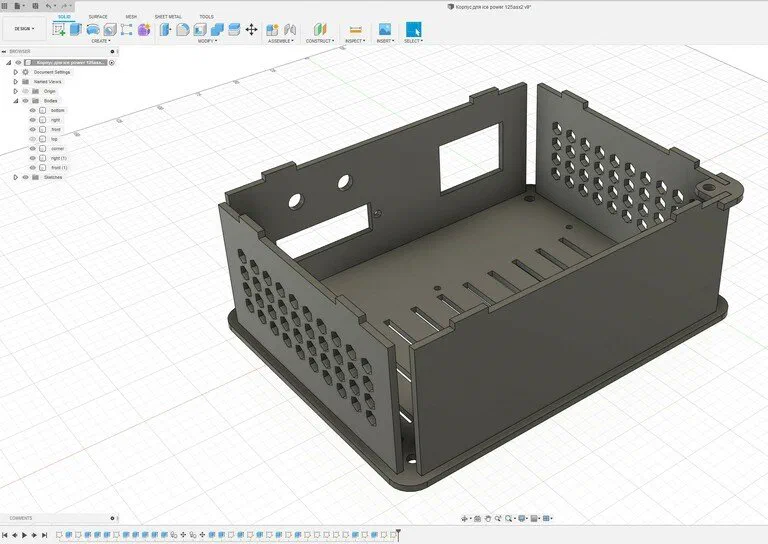Expand the Named Views node
Viewport: 768px width, 544px height.
coord(16,82)
